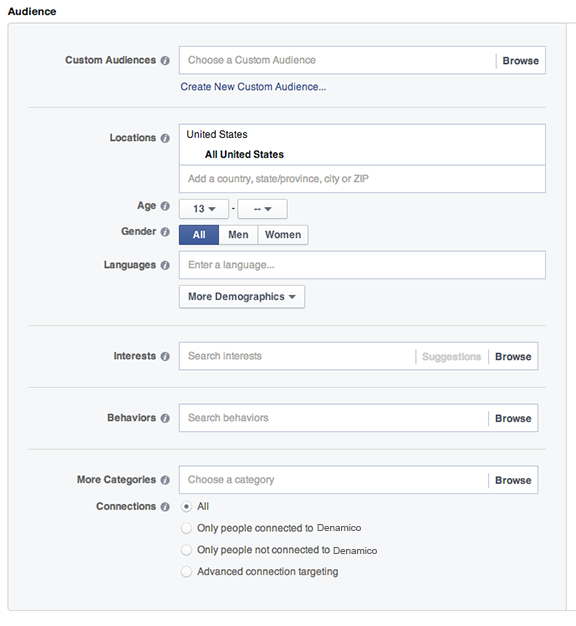This screenshot has width=576, height=626.
Task: Open the maximum age dropdown
Action: click(x=262, y=209)
